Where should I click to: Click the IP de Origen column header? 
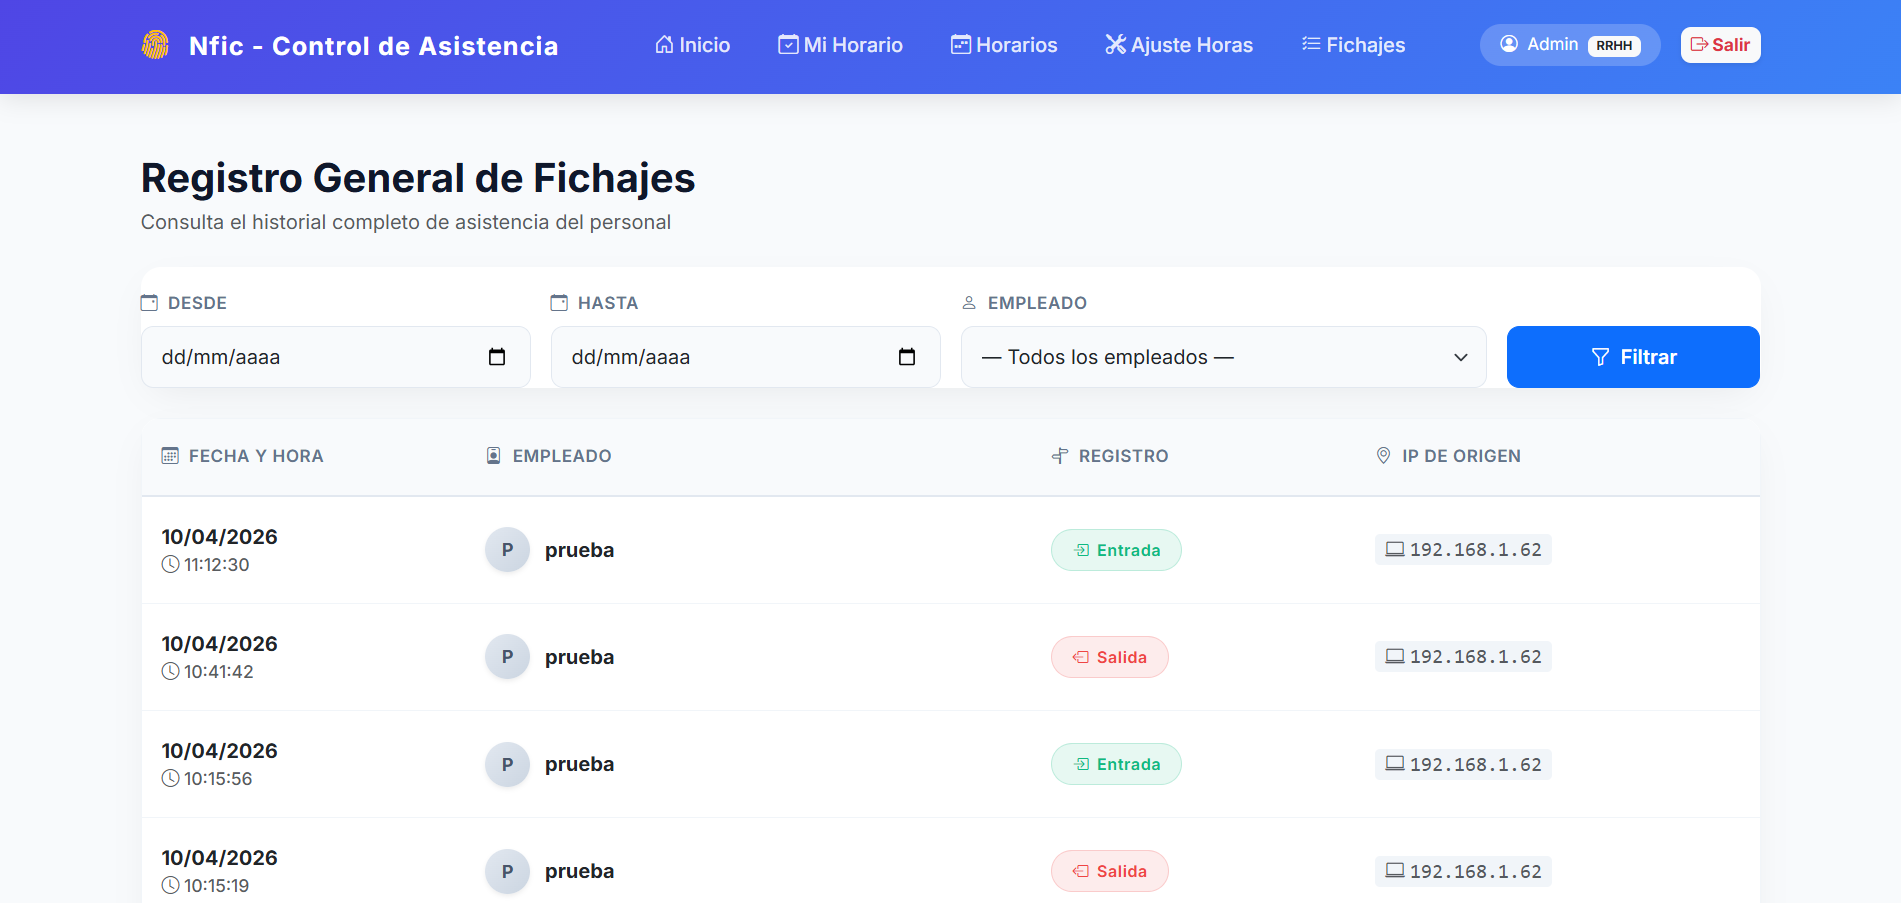click(1448, 456)
